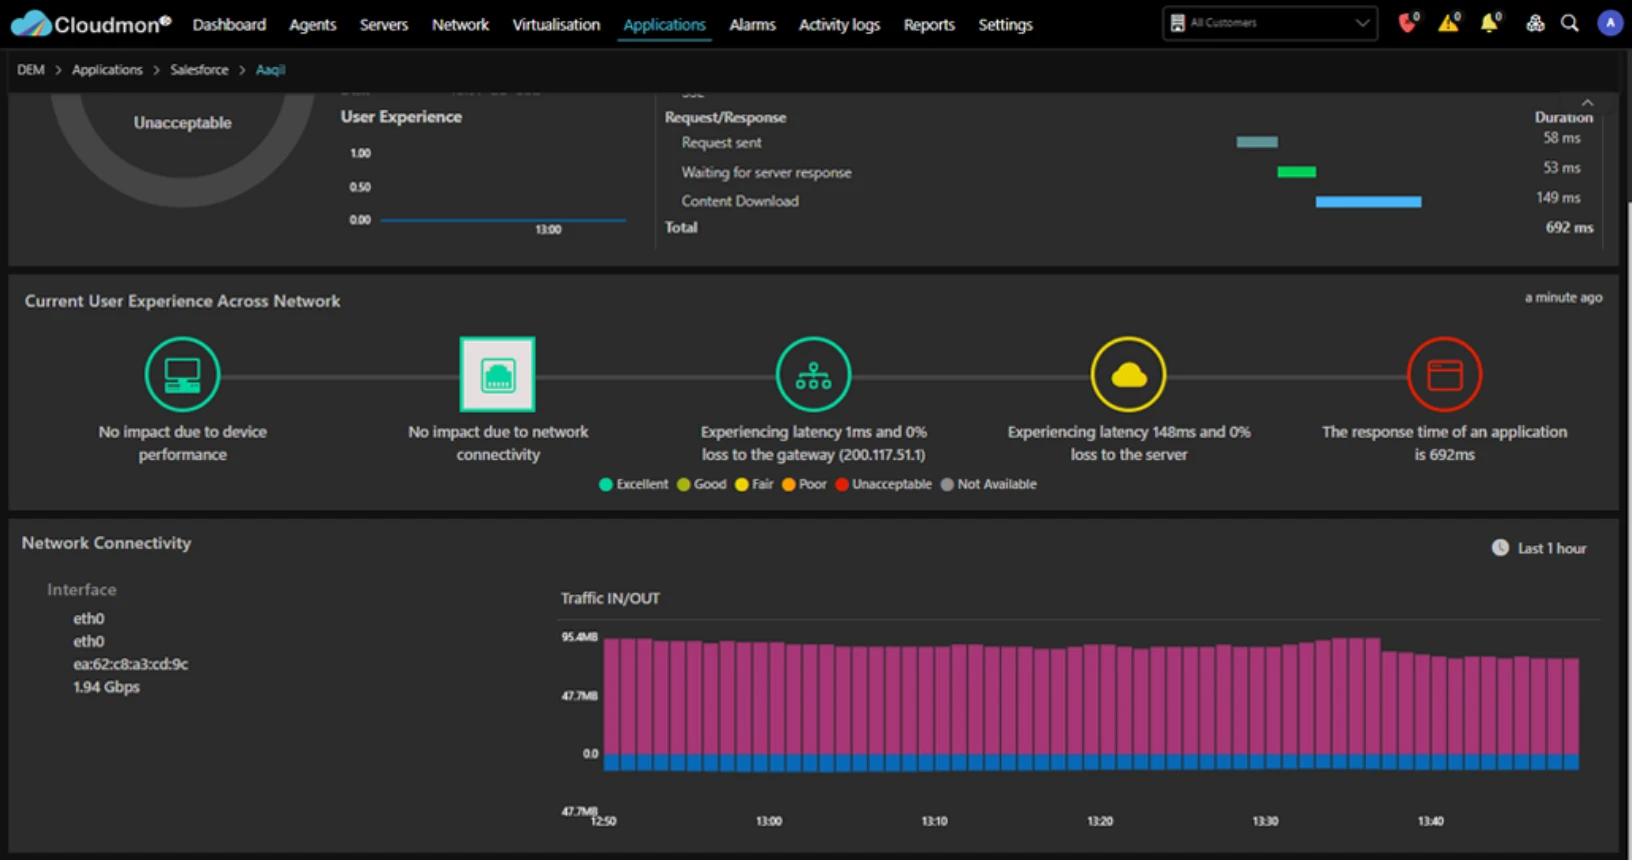Click the Request sent timing bar

click(x=1257, y=142)
